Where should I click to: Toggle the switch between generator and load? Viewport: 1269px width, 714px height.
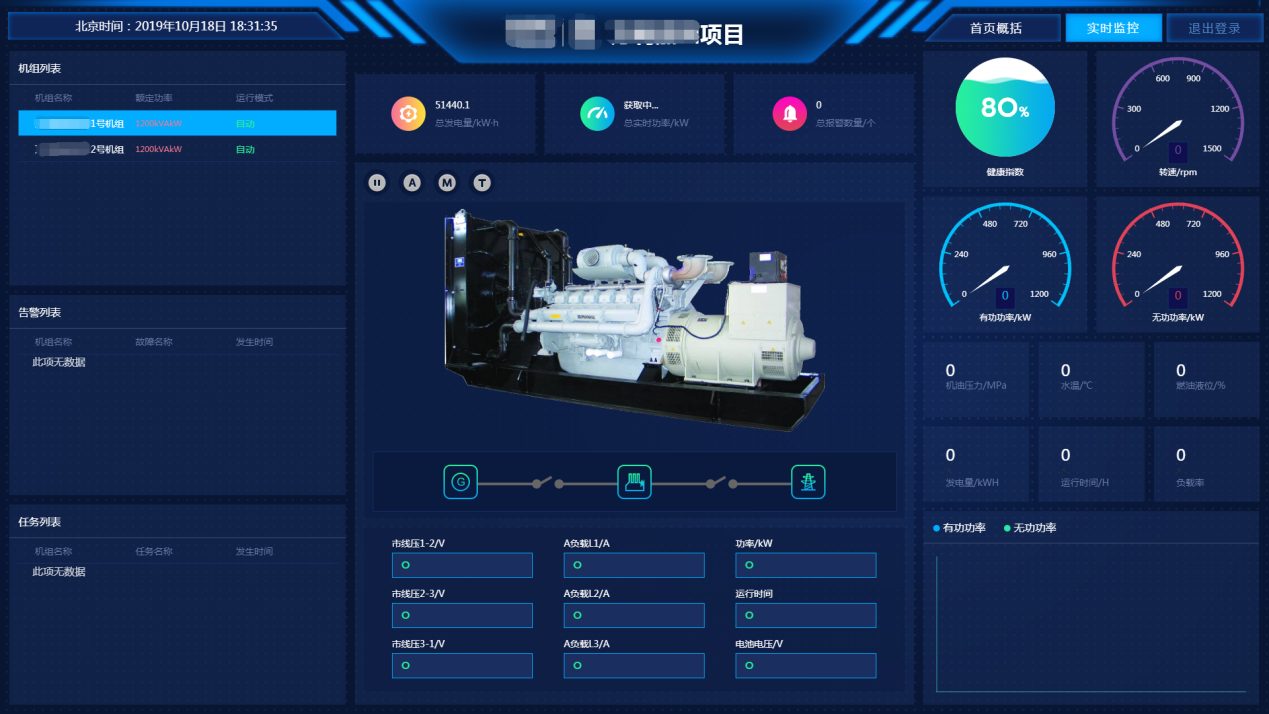547,483
